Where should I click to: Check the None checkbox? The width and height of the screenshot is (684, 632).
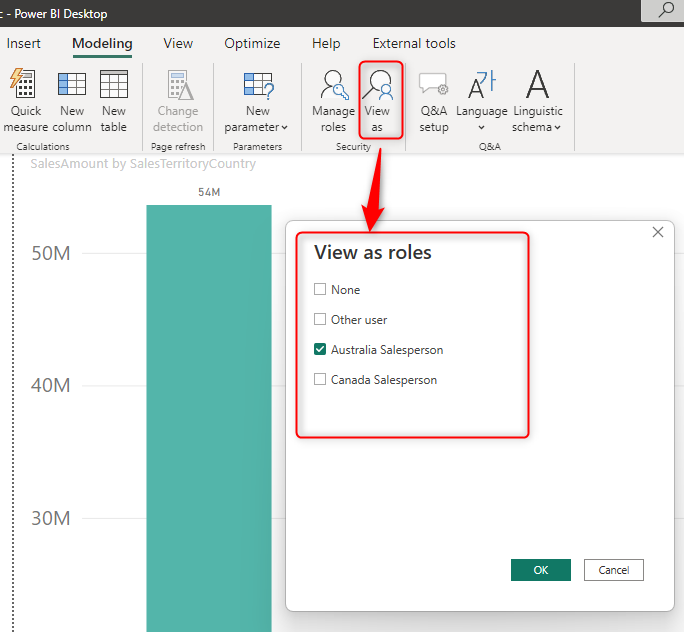[320, 290]
